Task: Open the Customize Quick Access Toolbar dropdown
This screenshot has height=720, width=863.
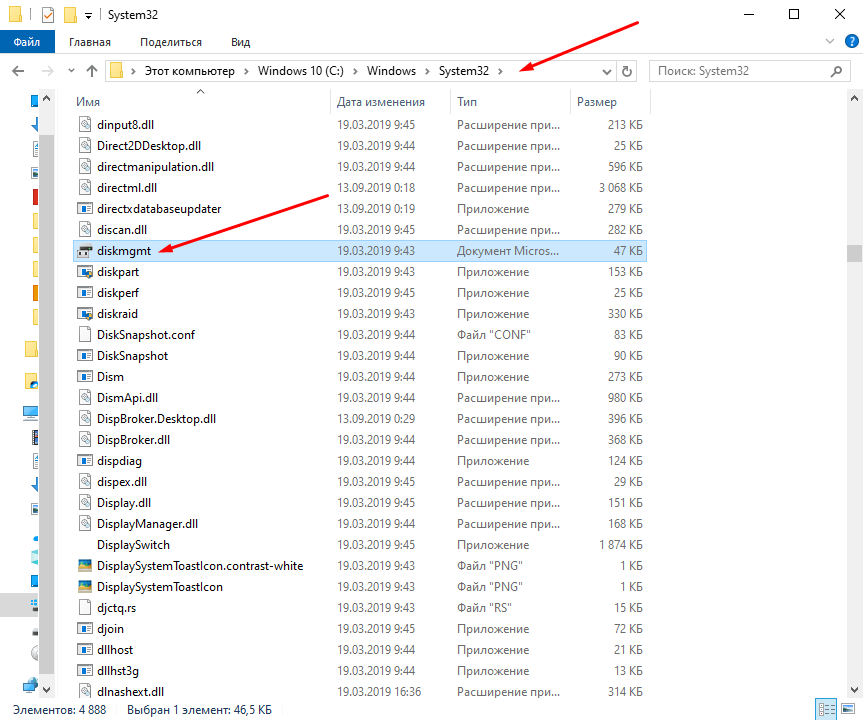Action: point(89,15)
